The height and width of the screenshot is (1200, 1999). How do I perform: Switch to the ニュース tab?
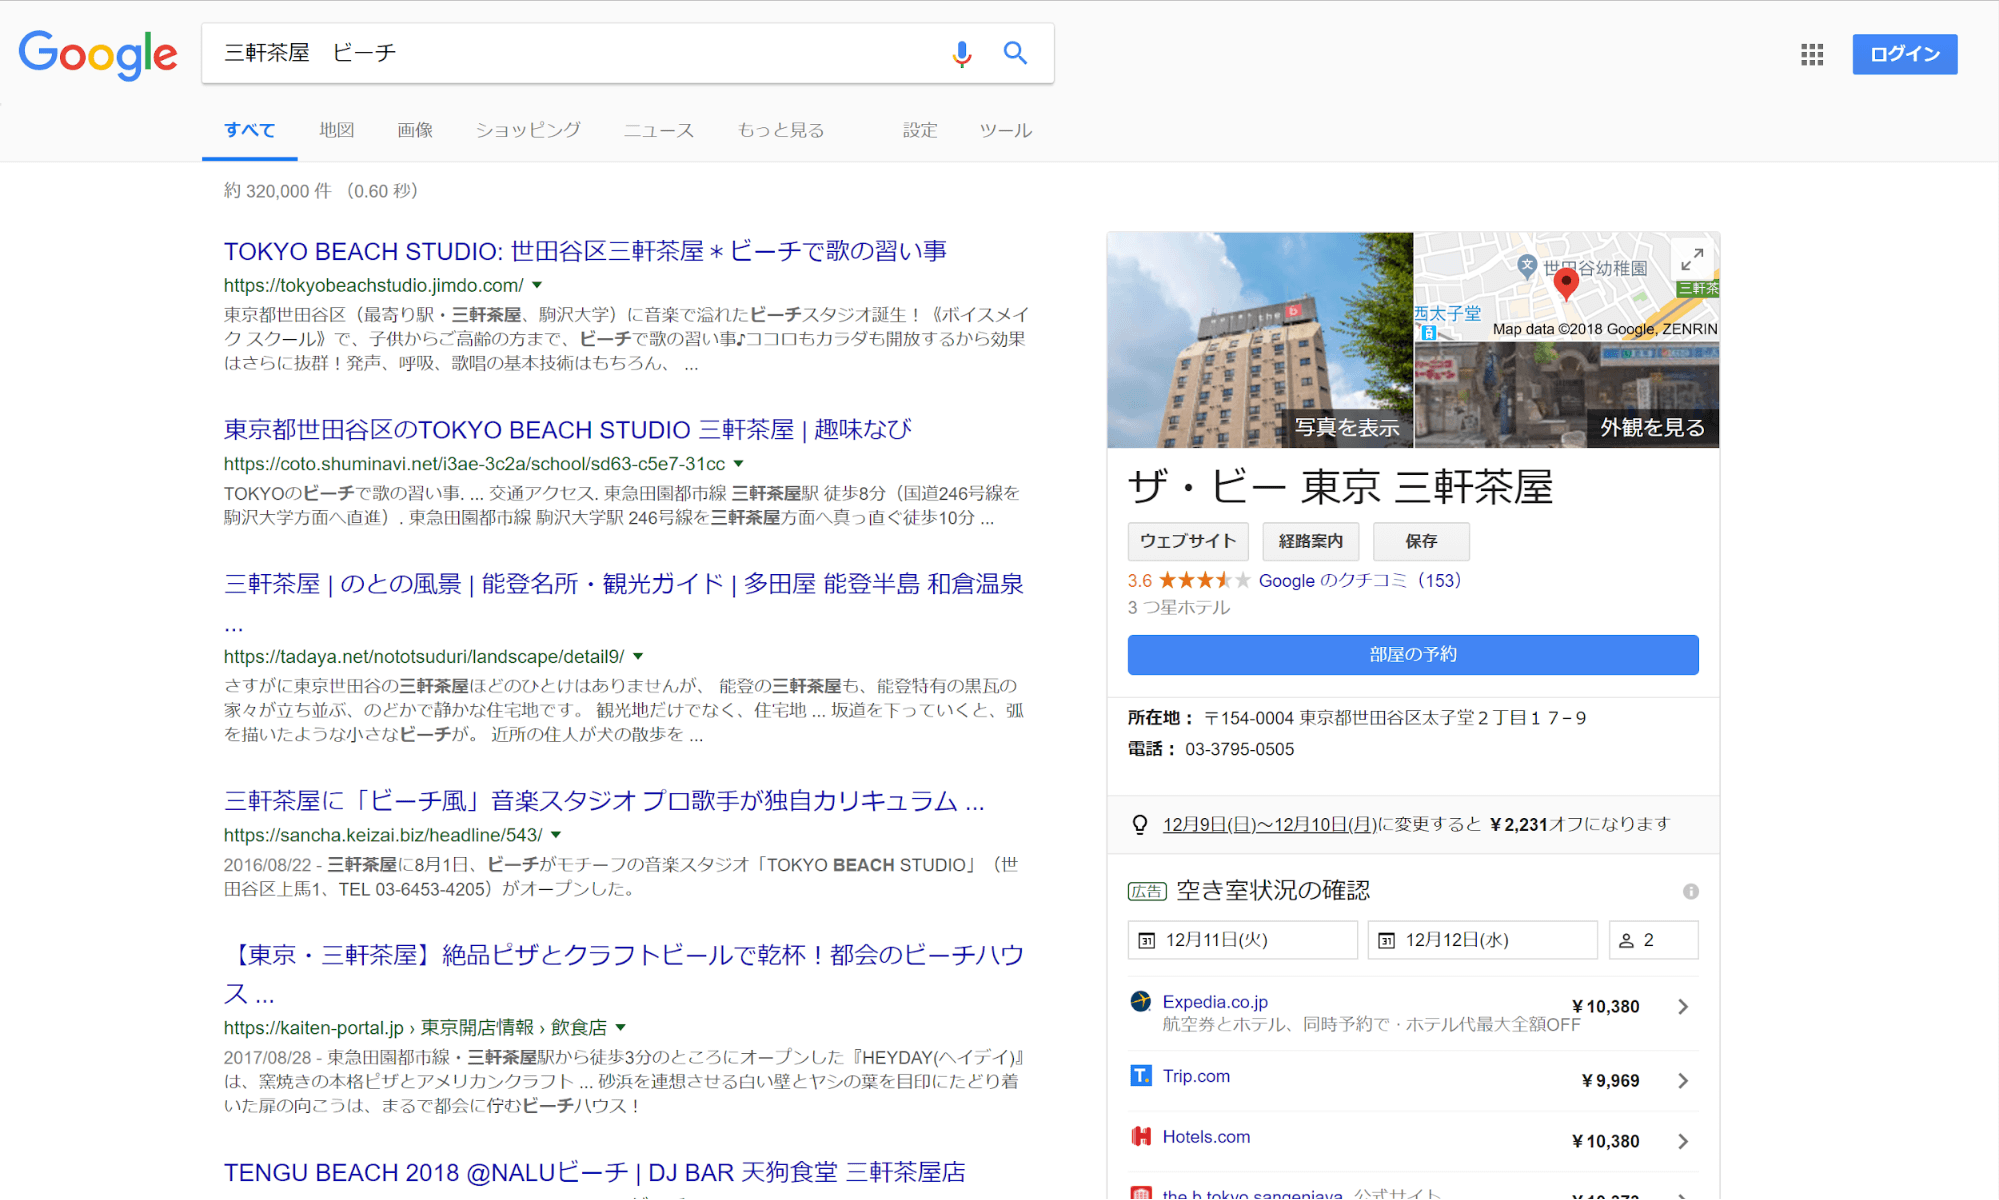click(659, 130)
